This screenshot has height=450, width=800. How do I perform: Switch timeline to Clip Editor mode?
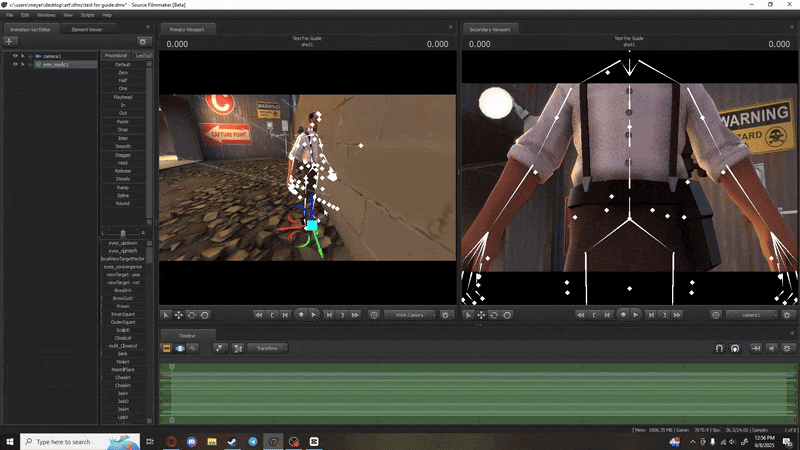pyautogui.click(x=166, y=348)
